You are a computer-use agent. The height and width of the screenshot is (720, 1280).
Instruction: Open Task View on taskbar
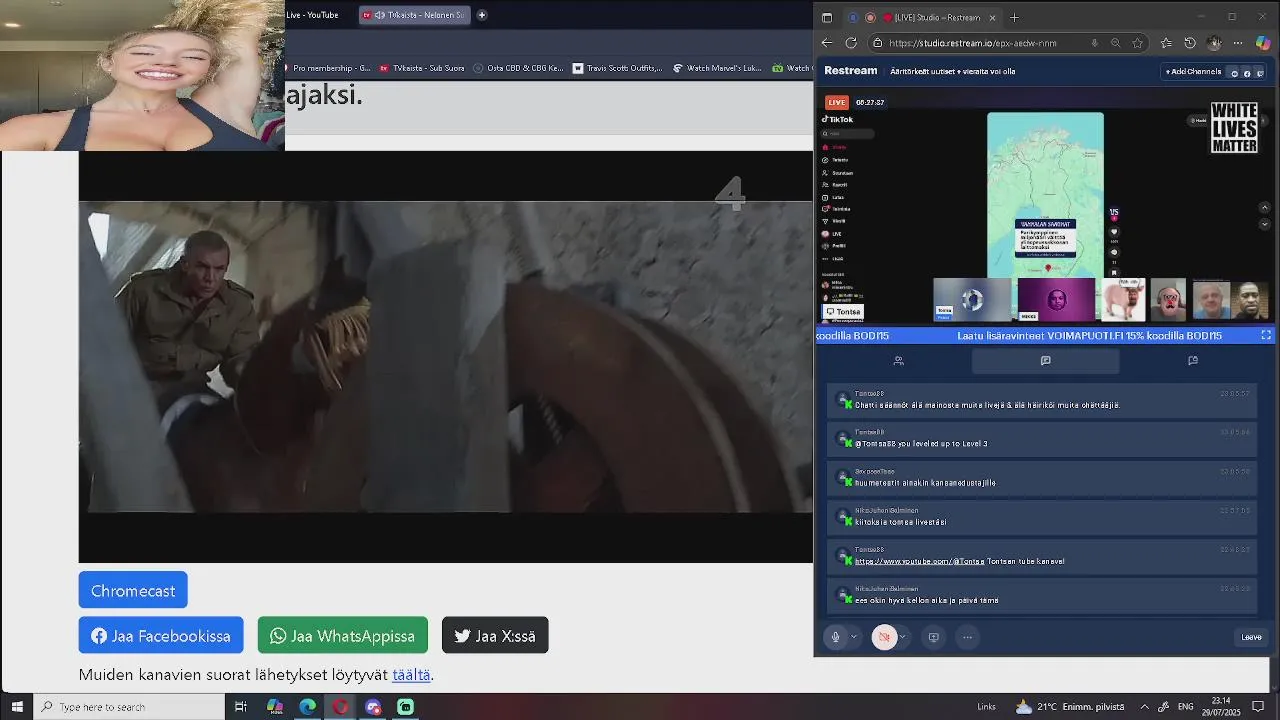click(x=241, y=707)
